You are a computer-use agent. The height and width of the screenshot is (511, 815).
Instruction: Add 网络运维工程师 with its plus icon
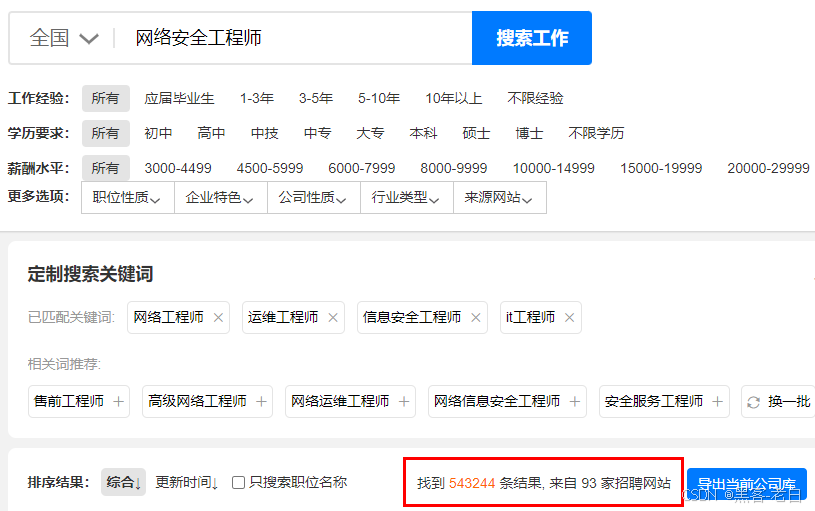[404, 401]
